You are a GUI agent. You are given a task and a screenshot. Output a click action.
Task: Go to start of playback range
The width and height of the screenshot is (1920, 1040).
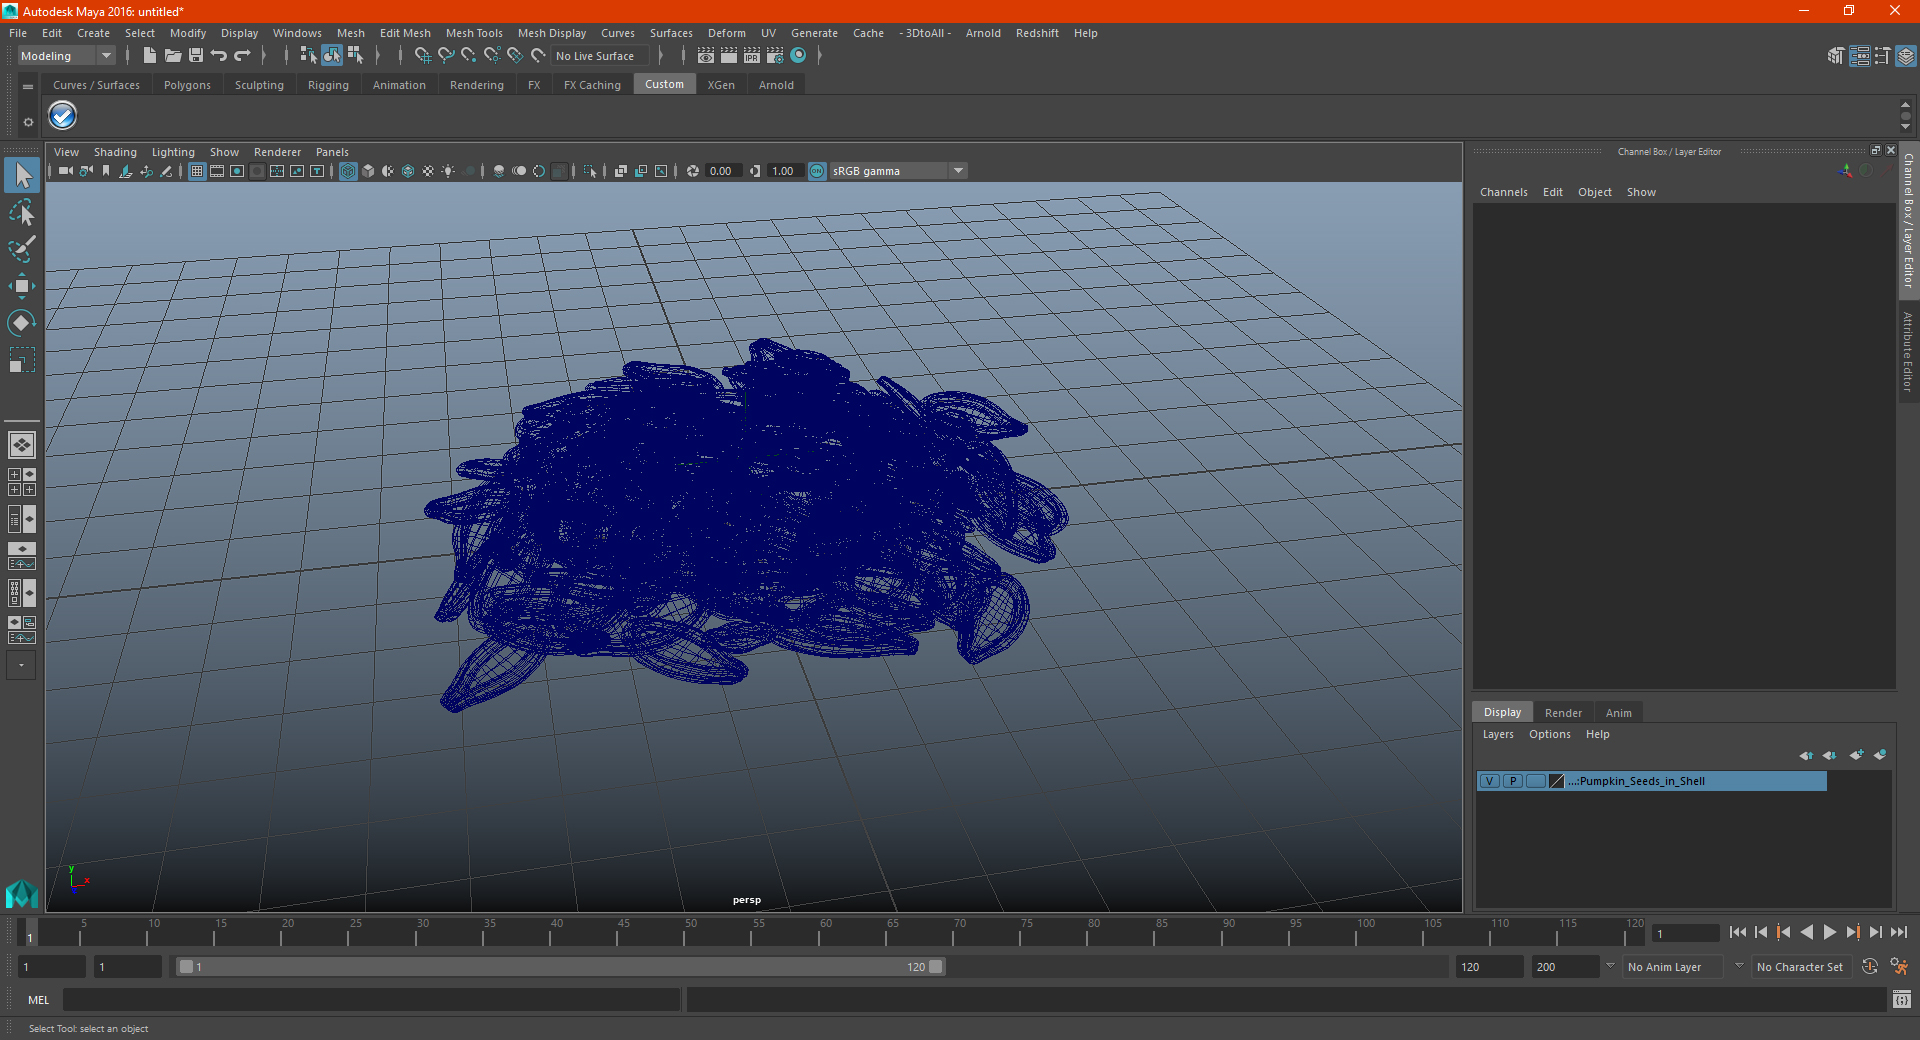[x=1738, y=932]
